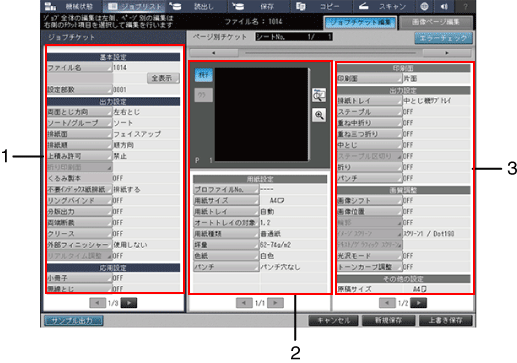
Task: Open the スキャン scan function
Action: pos(383,6)
